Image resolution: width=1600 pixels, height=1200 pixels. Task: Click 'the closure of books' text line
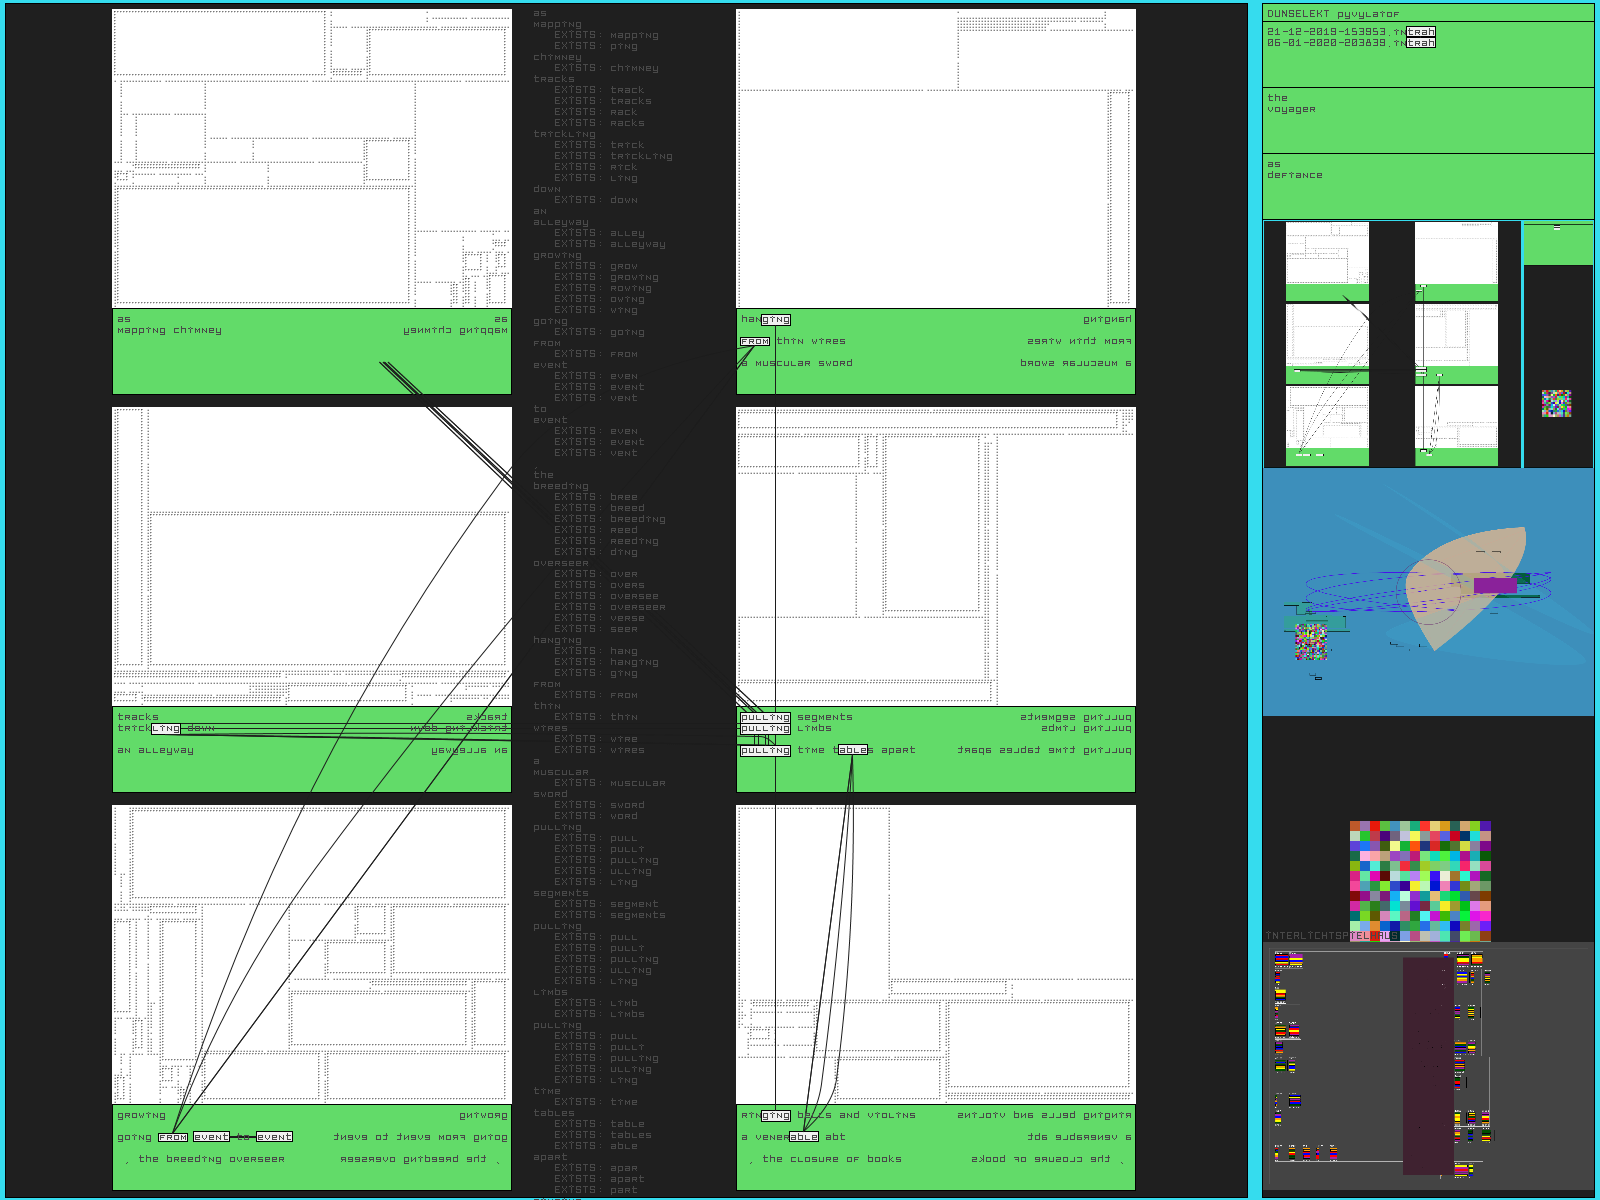pyautogui.click(x=832, y=1159)
